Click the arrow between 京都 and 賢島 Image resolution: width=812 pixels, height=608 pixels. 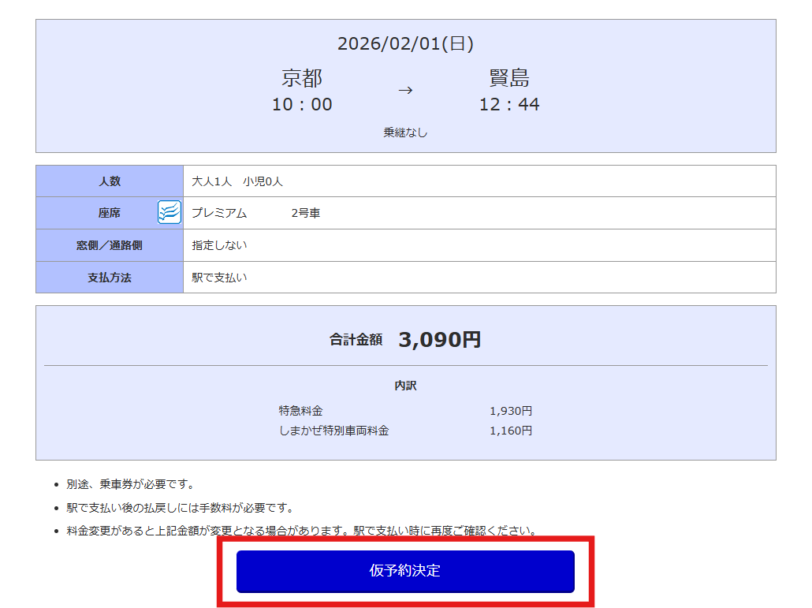pyautogui.click(x=405, y=90)
